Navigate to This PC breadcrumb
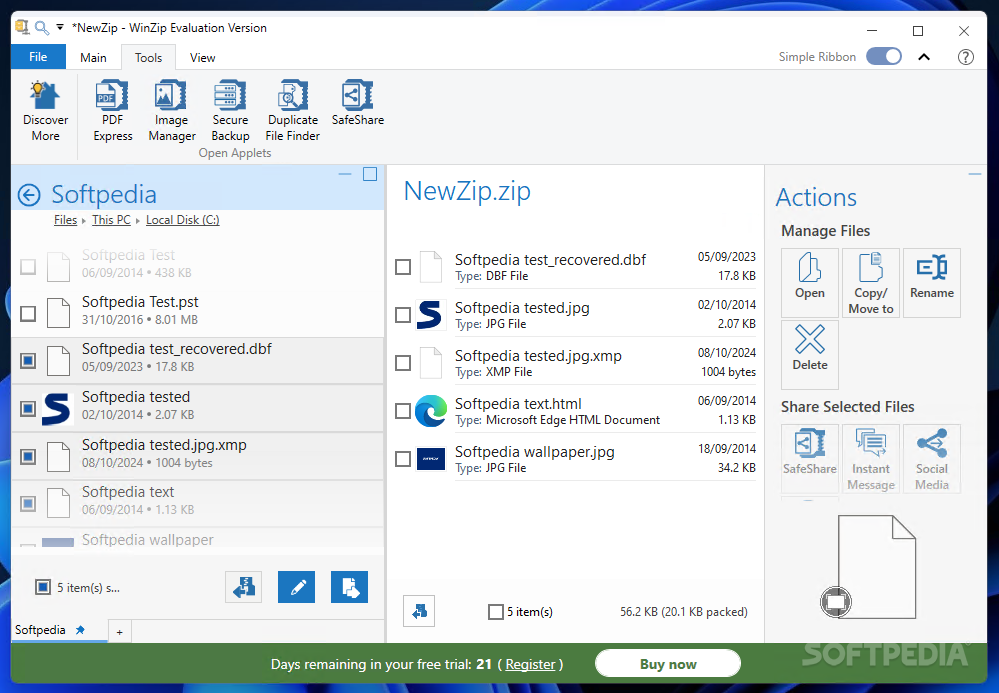Screen dimensions: 999x693 coord(111,220)
